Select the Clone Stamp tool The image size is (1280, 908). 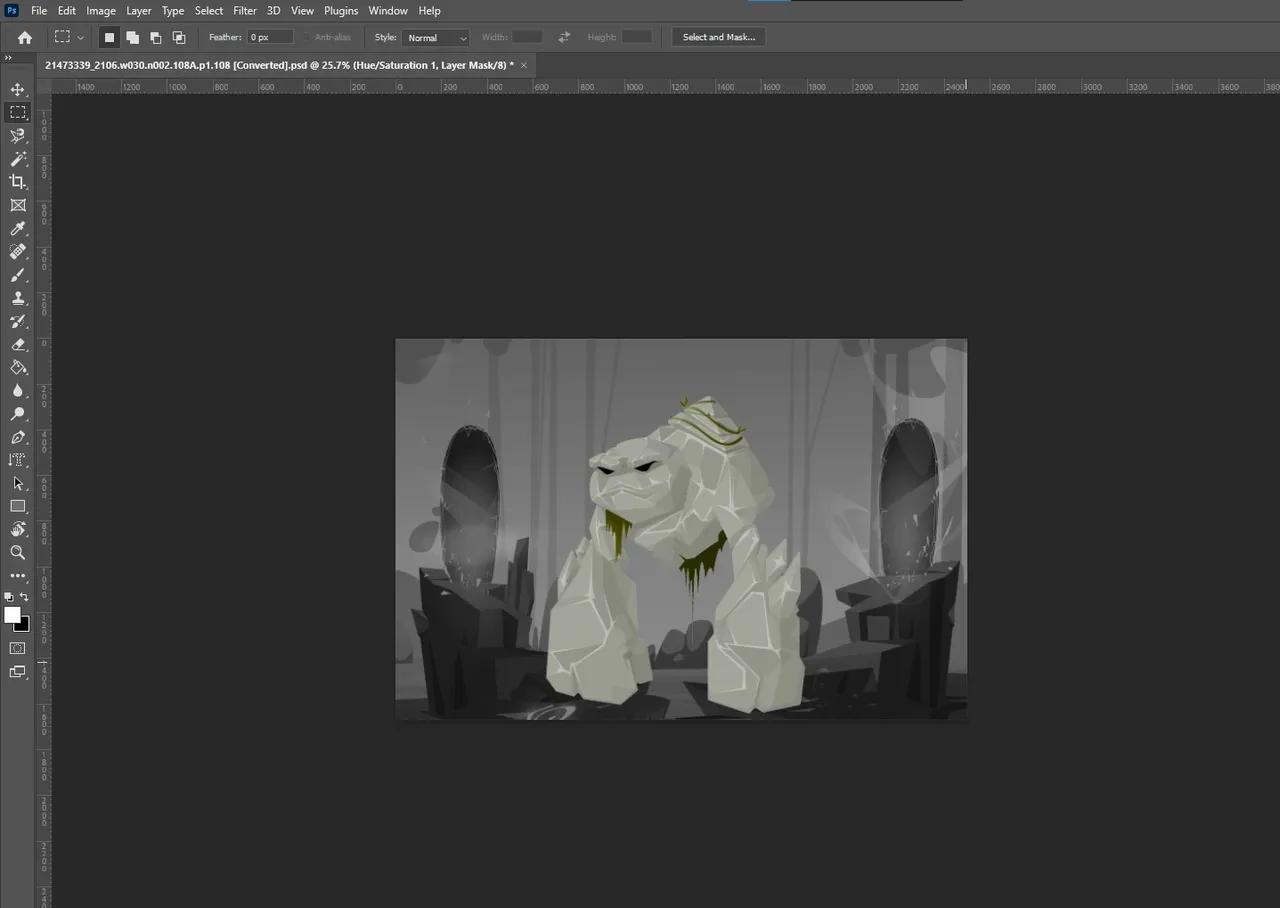click(18, 298)
